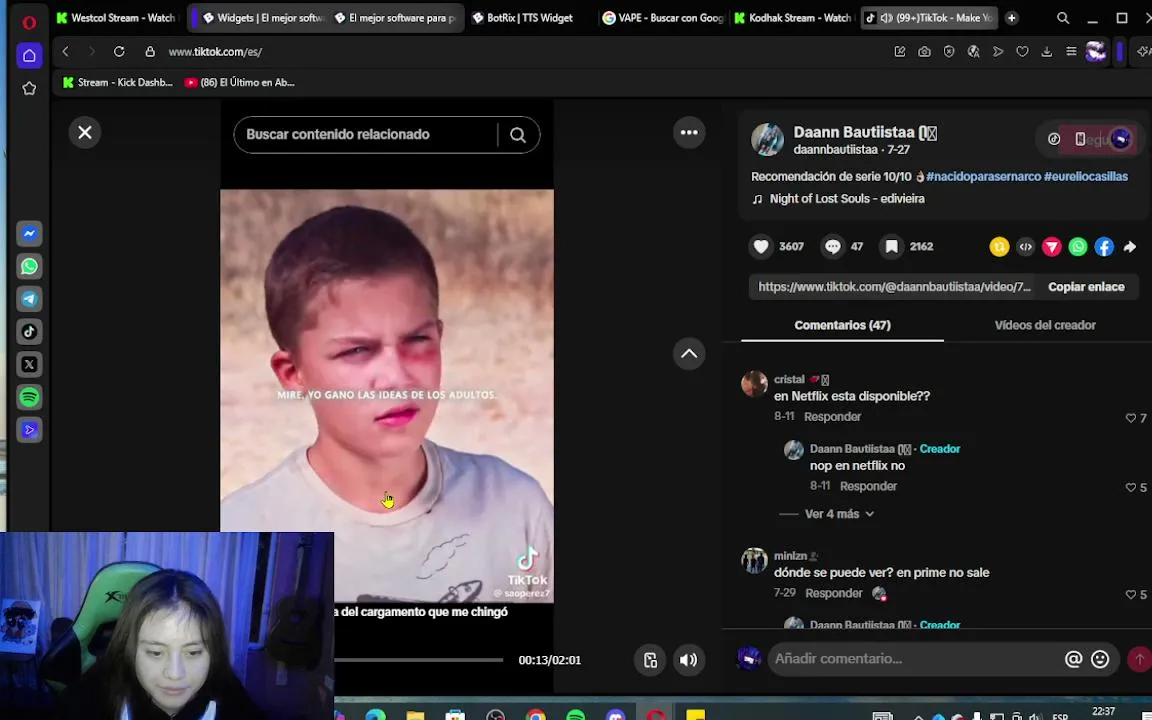Open Opera snapshot camera icon
Viewport: 1152px width, 720px height.
coord(924,51)
